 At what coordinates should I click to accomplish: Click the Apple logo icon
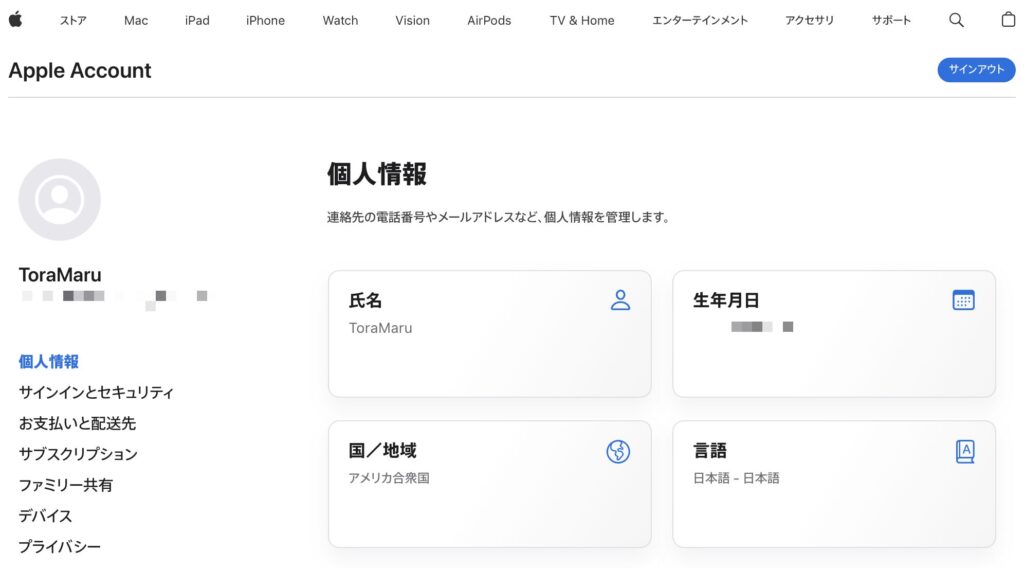pos(16,20)
